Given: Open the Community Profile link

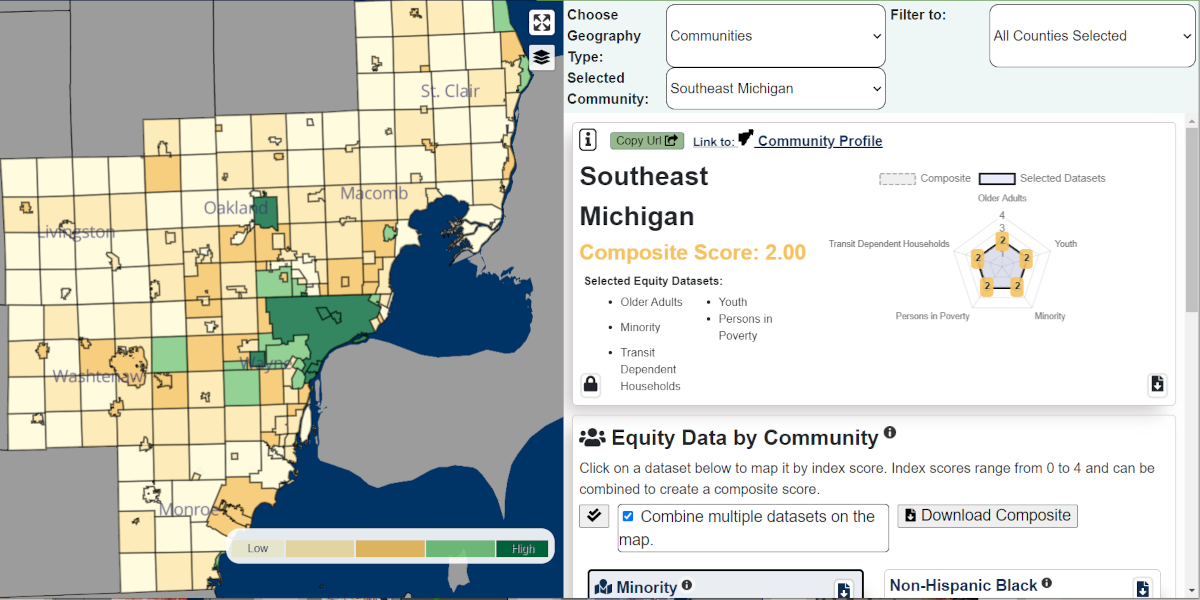Looking at the screenshot, I should (x=818, y=140).
